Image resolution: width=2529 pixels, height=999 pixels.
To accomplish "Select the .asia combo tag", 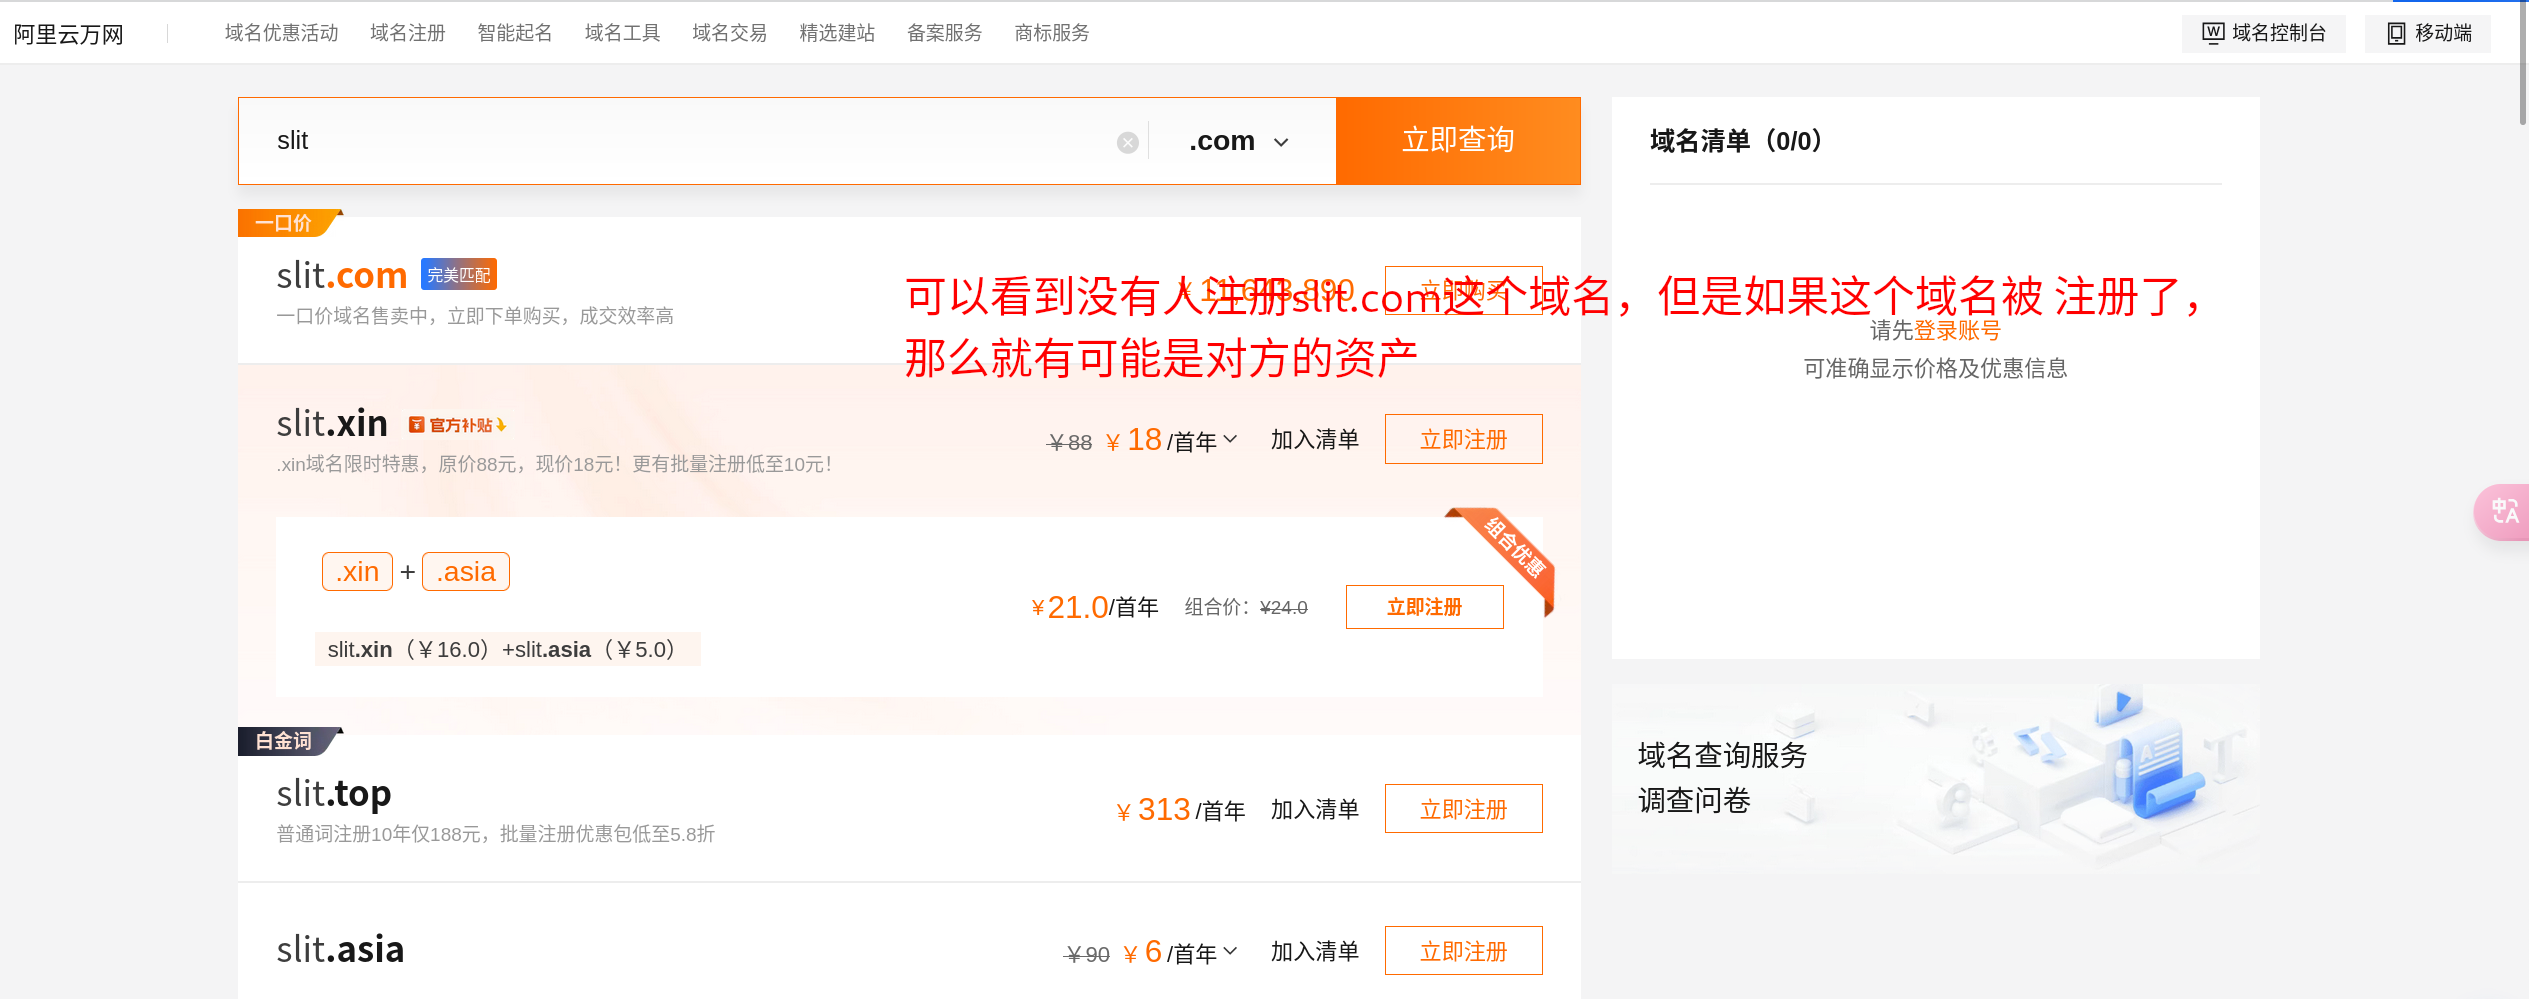I will point(466,572).
